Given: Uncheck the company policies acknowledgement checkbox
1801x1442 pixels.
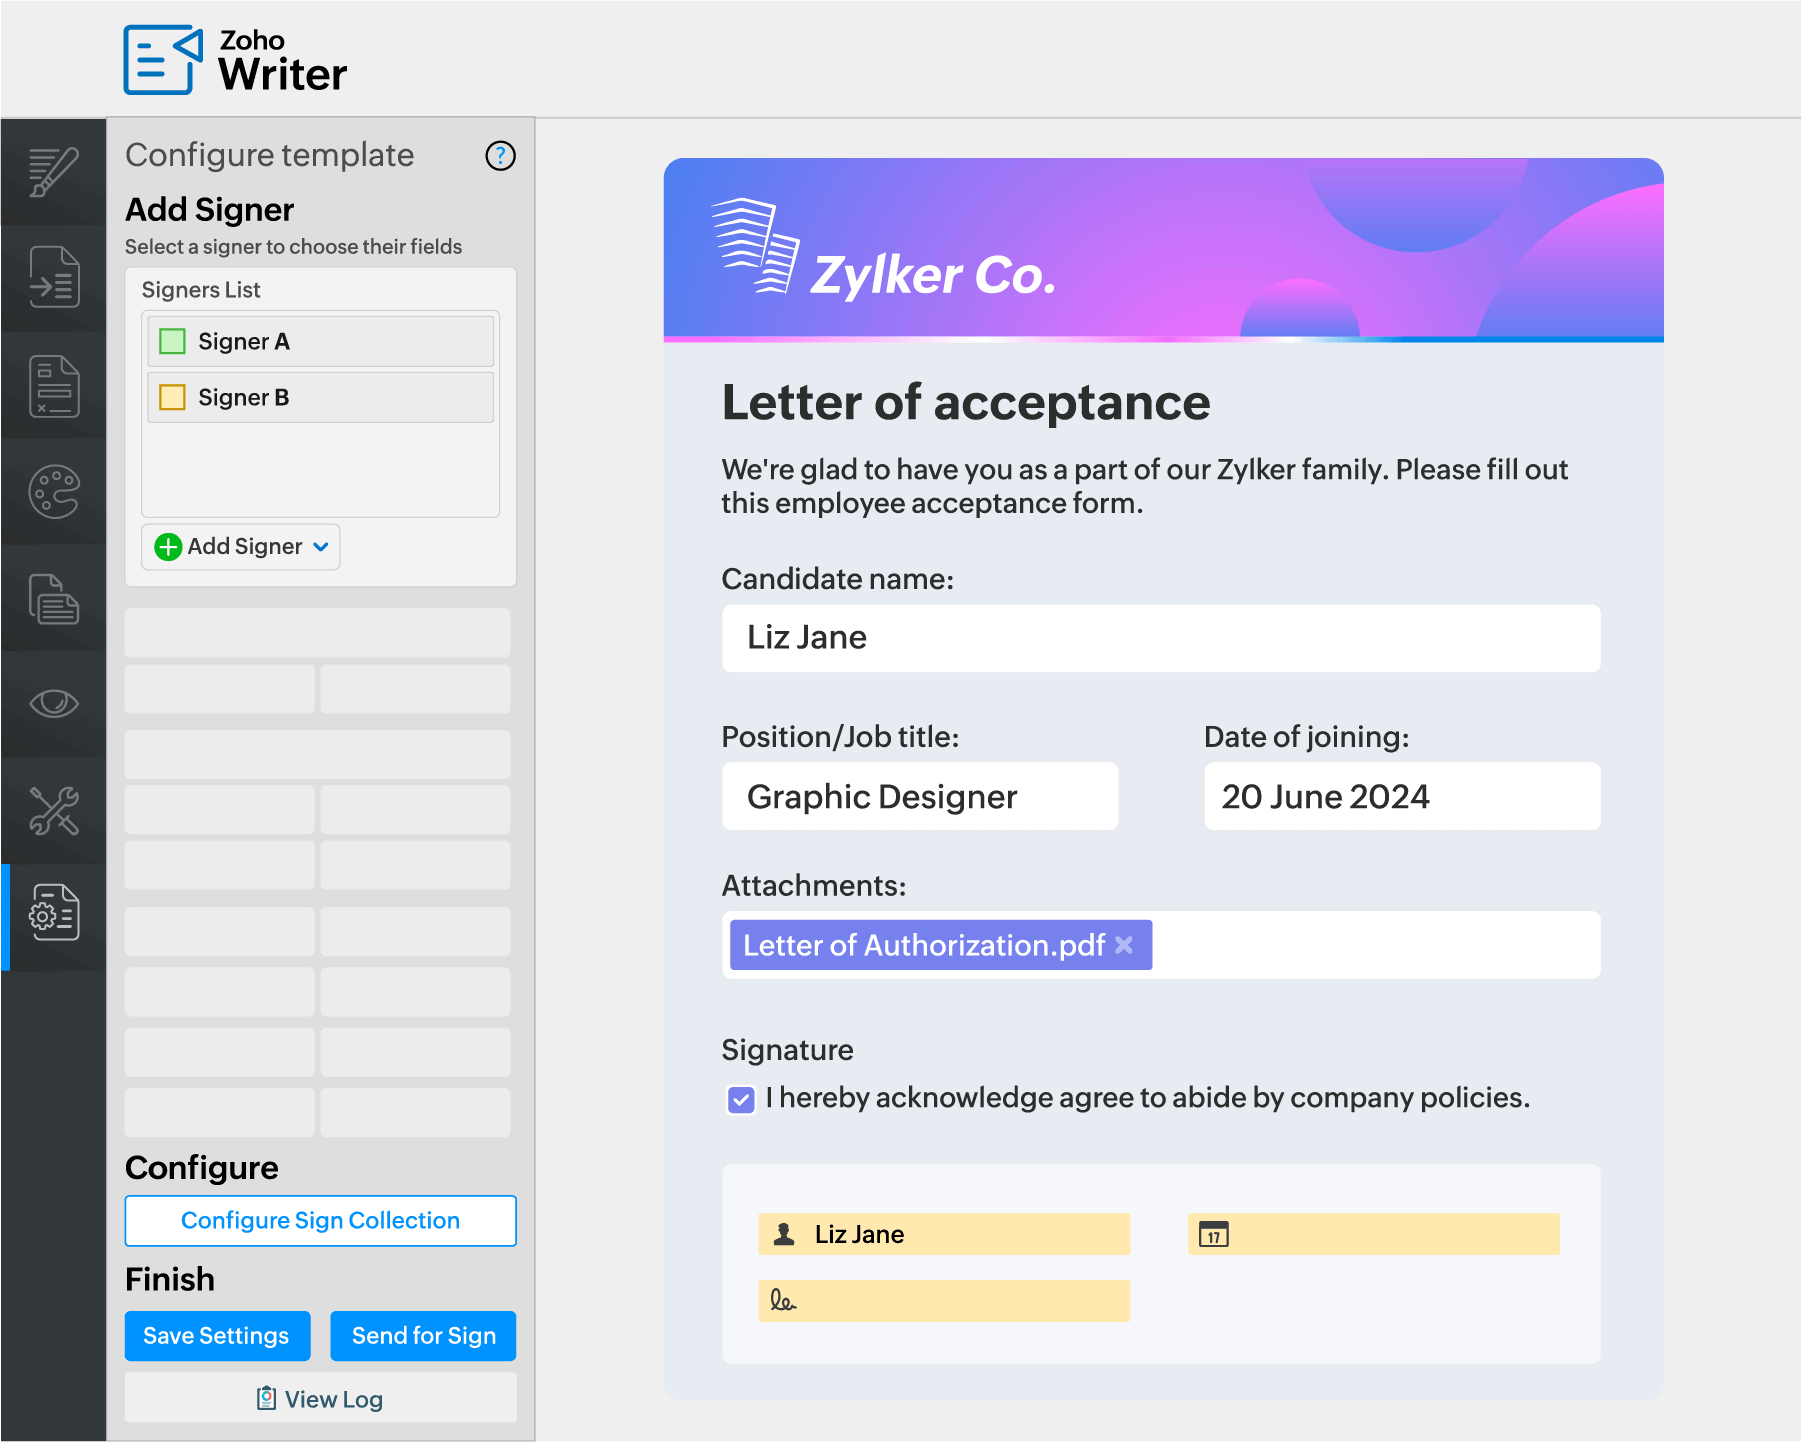Looking at the screenshot, I should (741, 1100).
